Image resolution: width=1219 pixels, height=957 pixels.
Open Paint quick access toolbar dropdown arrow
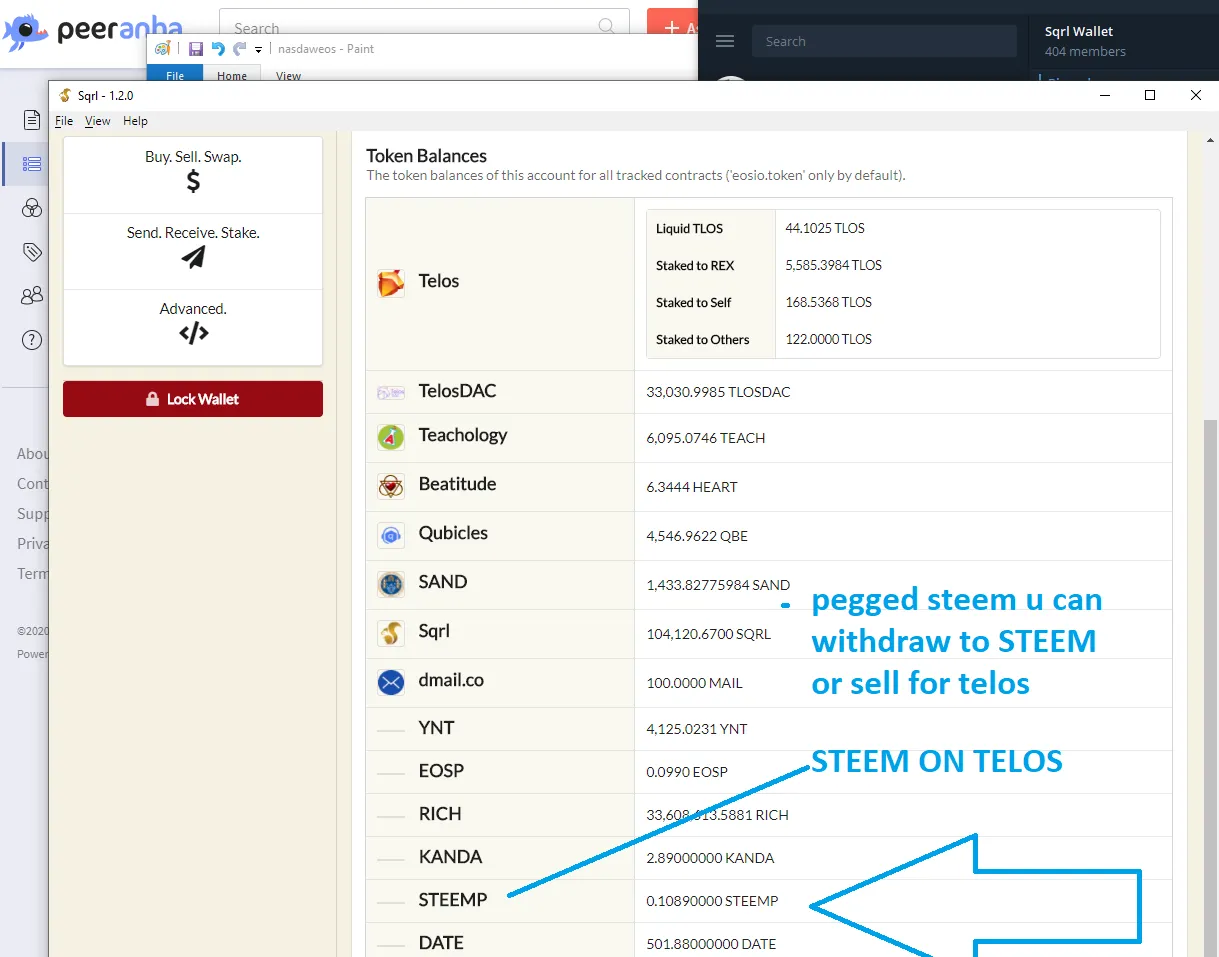coord(258,50)
